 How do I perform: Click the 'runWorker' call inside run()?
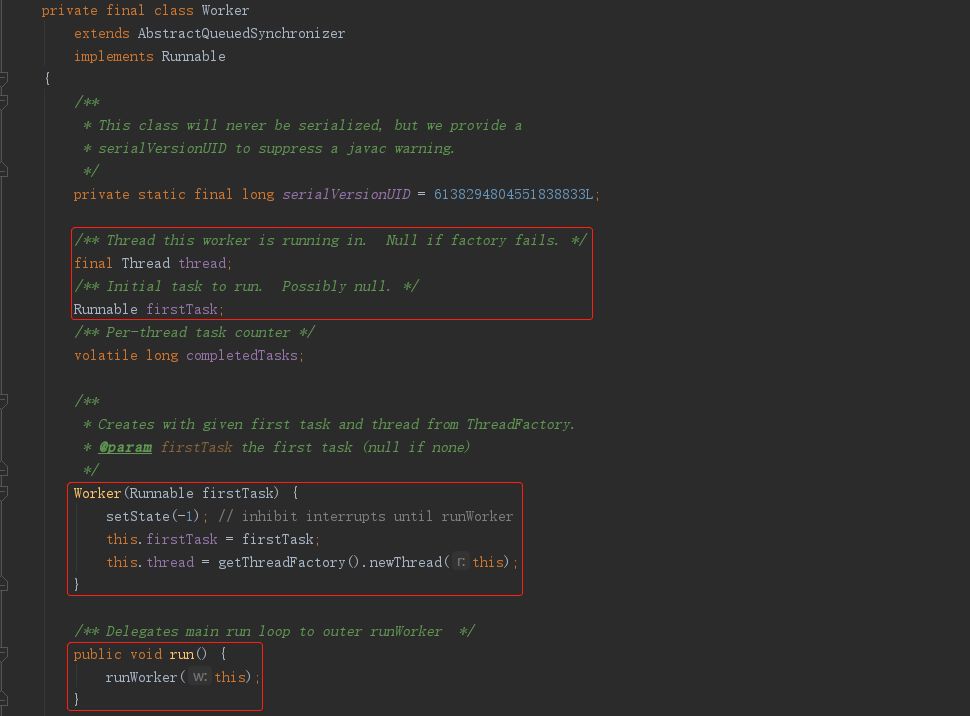(x=141, y=677)
